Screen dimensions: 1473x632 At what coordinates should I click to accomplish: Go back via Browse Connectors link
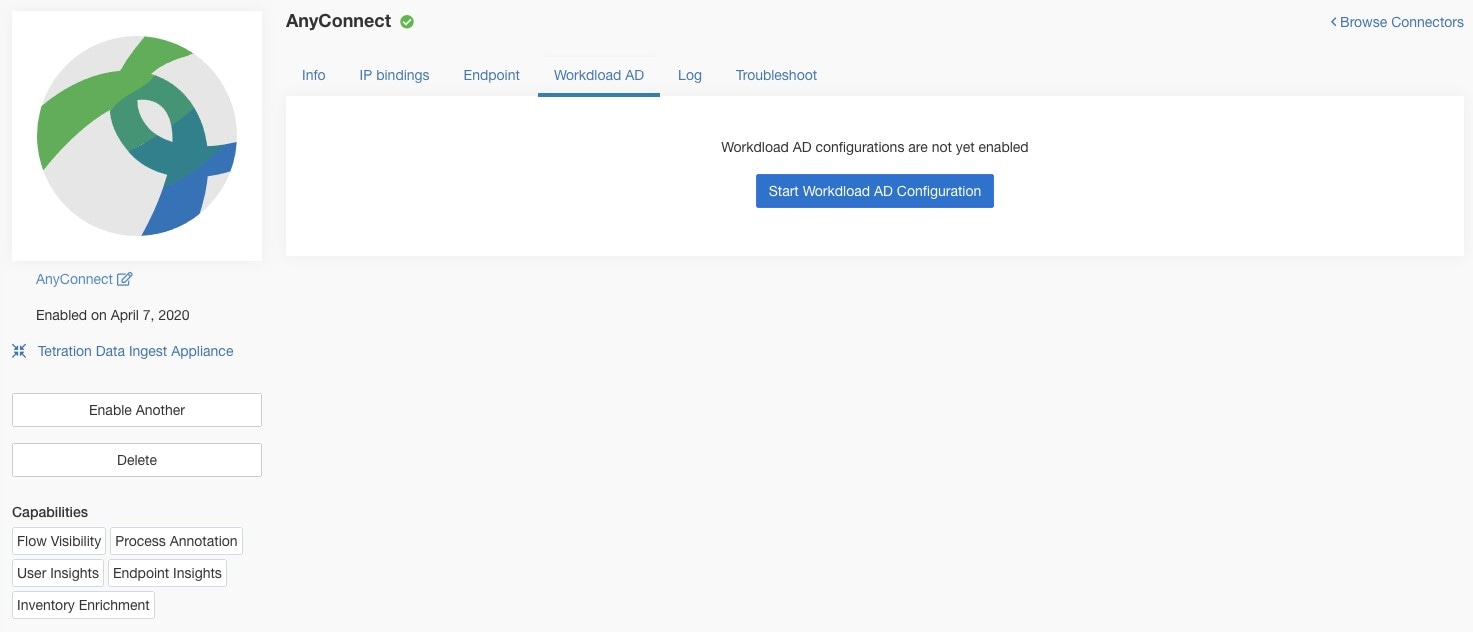[x=1397, y=22]
